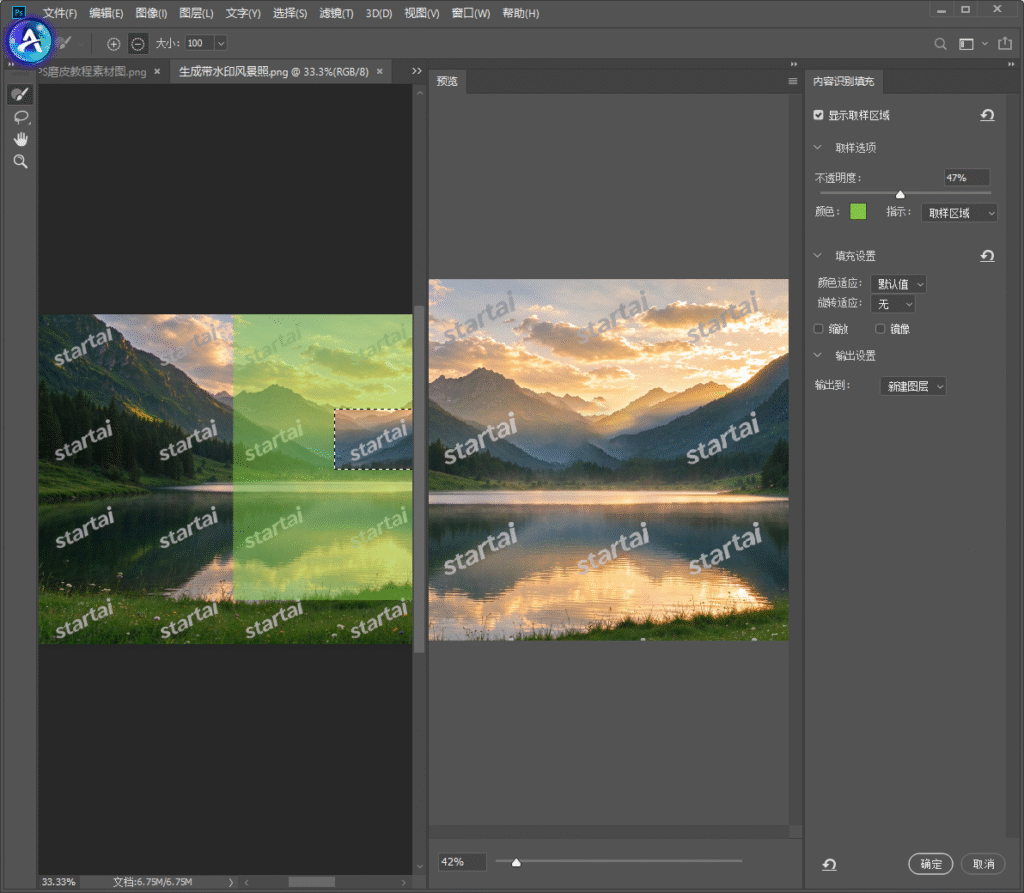
Task: Open the 指示 取样区域 dropdown
Action: [x=959, y=213]
